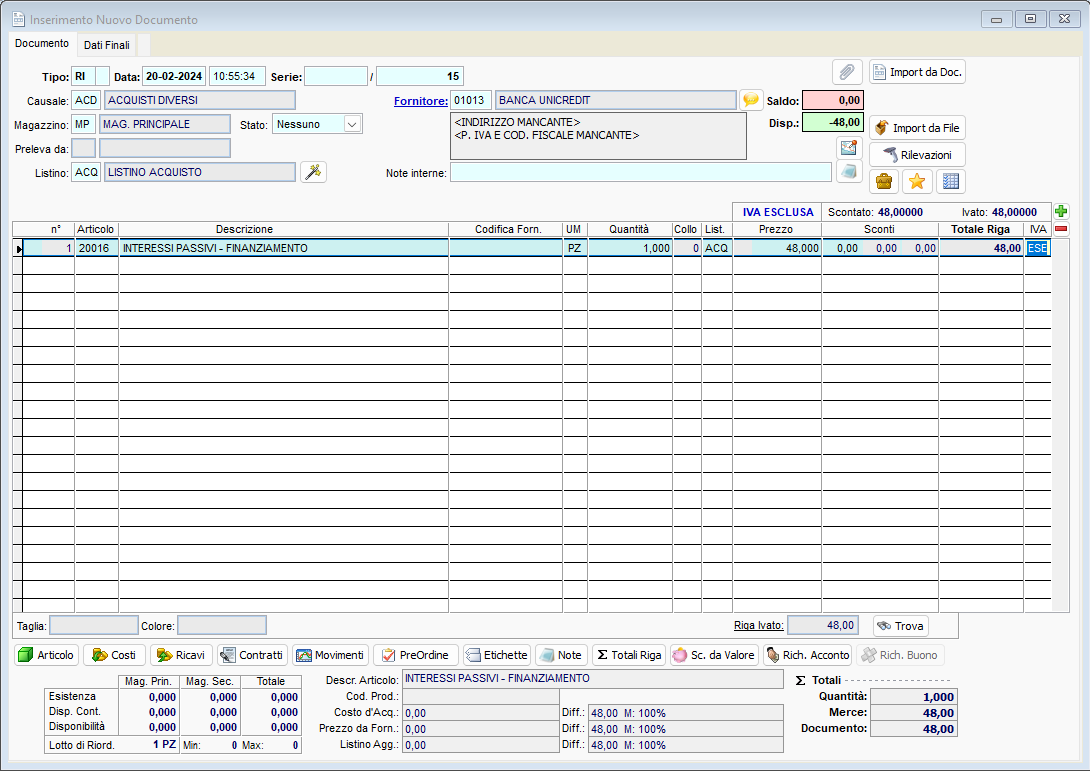
Task: Open the Fornitore link
Action: pos(420,101)
